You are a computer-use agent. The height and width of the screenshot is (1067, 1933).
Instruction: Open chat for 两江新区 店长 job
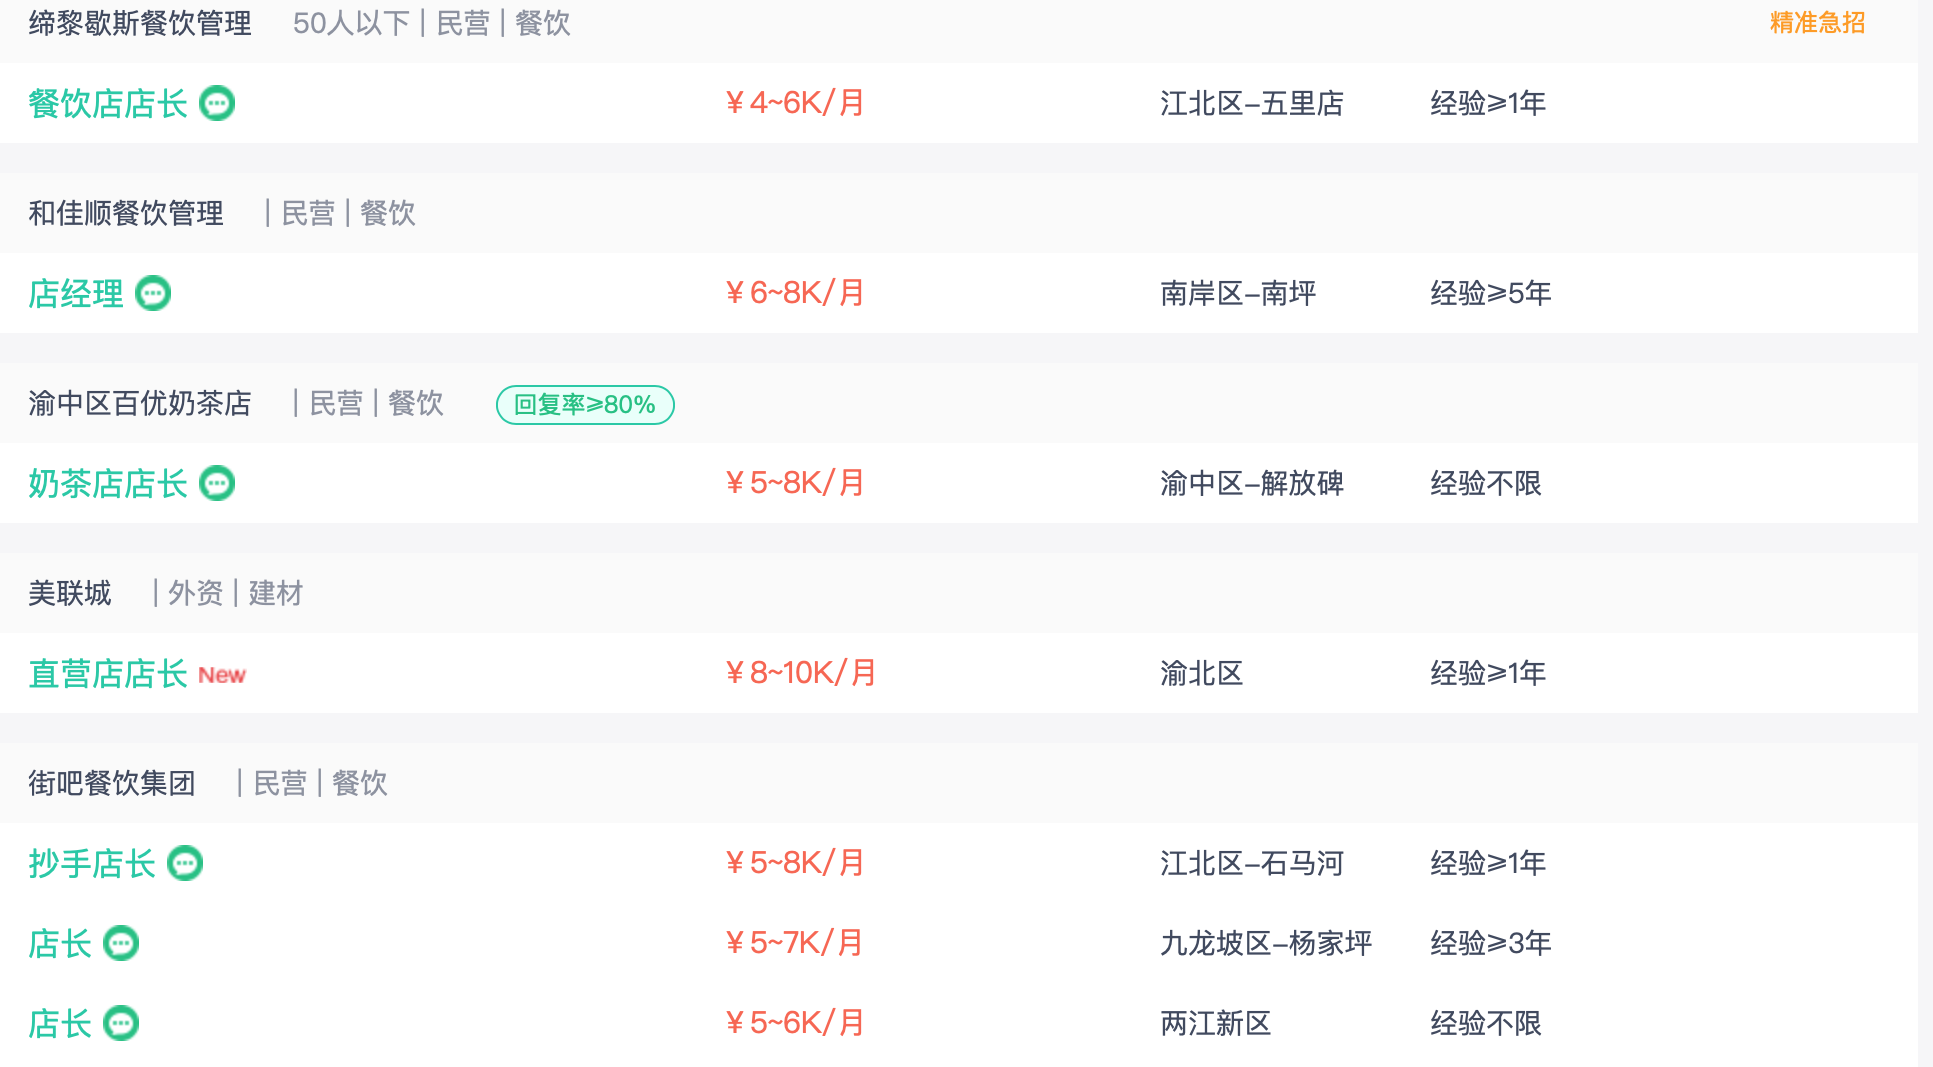[x=121, y=1023]
